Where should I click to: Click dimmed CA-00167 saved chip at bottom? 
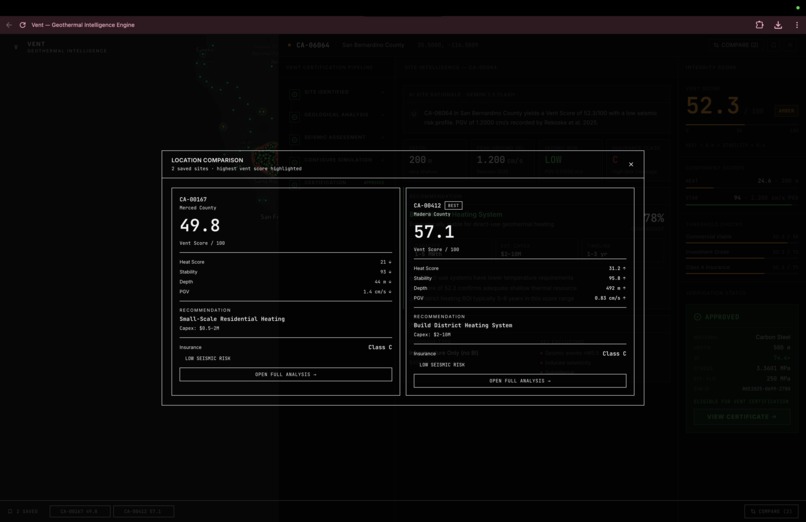[x=80, y=512]
